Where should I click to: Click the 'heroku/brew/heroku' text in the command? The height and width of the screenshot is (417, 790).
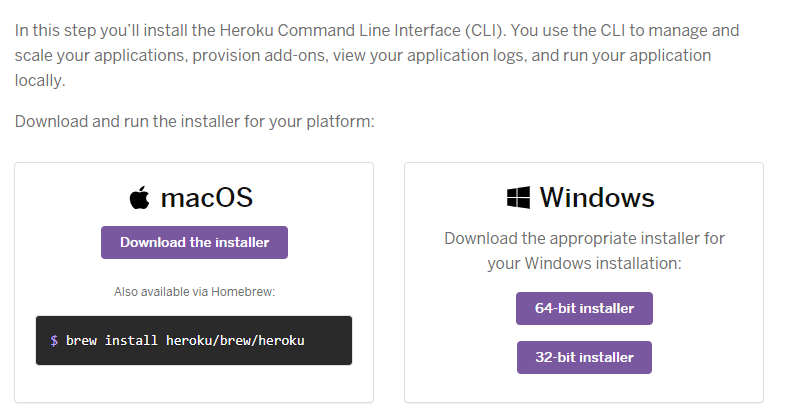pos(235,341)
